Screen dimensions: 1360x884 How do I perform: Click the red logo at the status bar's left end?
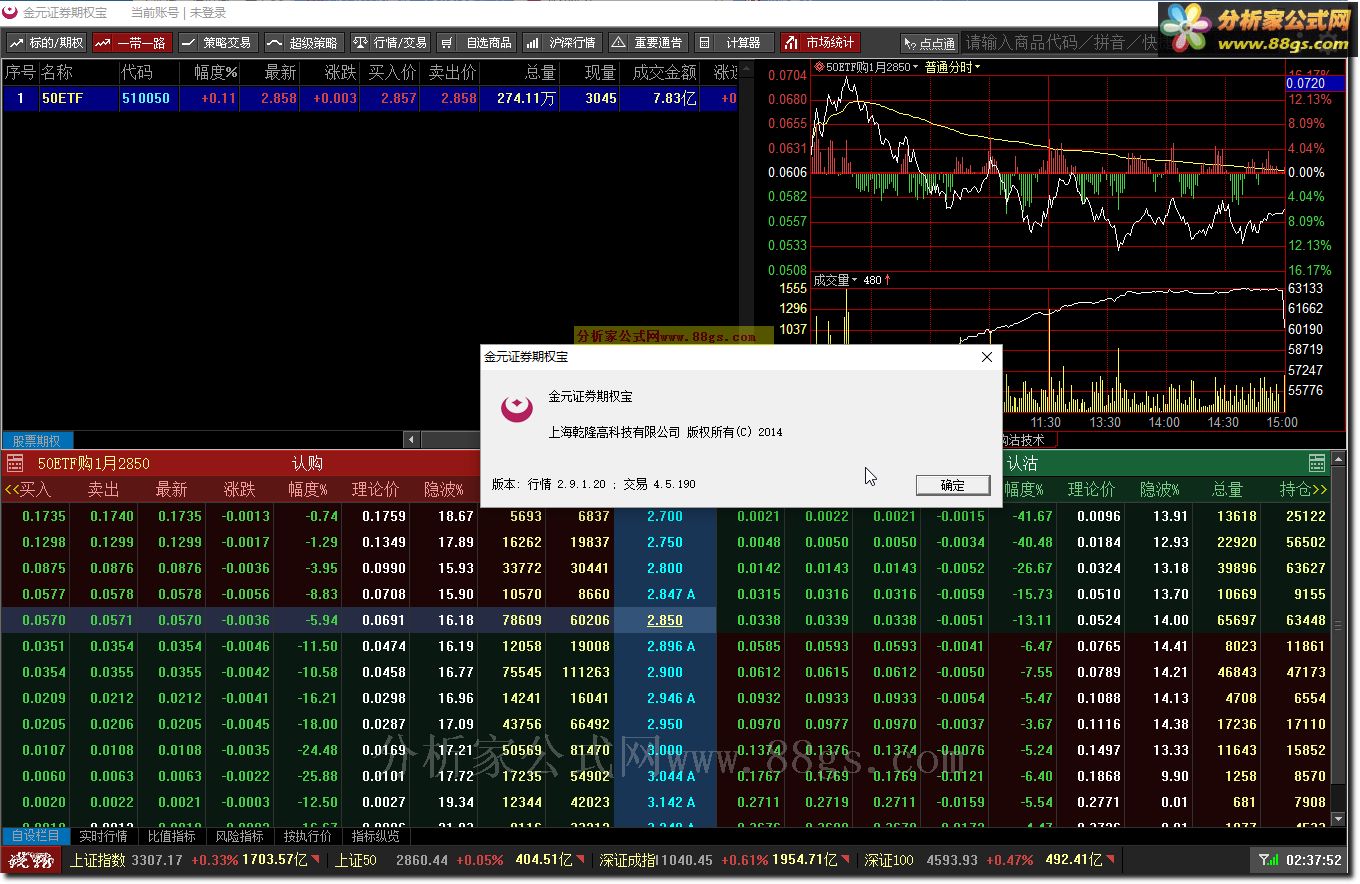click(x=31, y=860)
